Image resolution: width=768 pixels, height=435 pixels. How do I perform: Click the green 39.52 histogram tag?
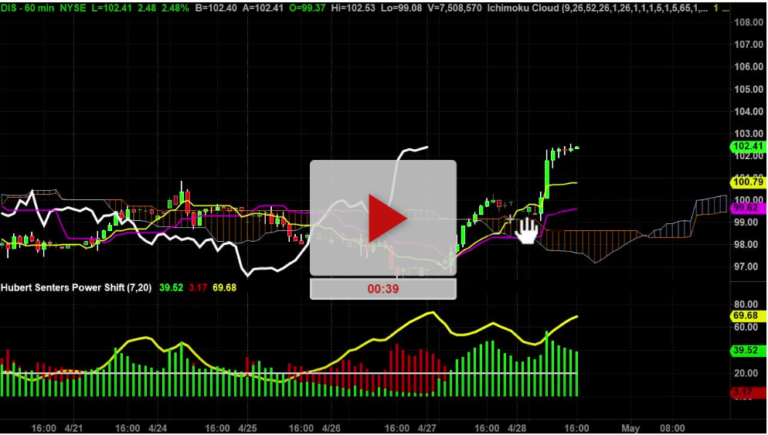[x=748, y=350]
